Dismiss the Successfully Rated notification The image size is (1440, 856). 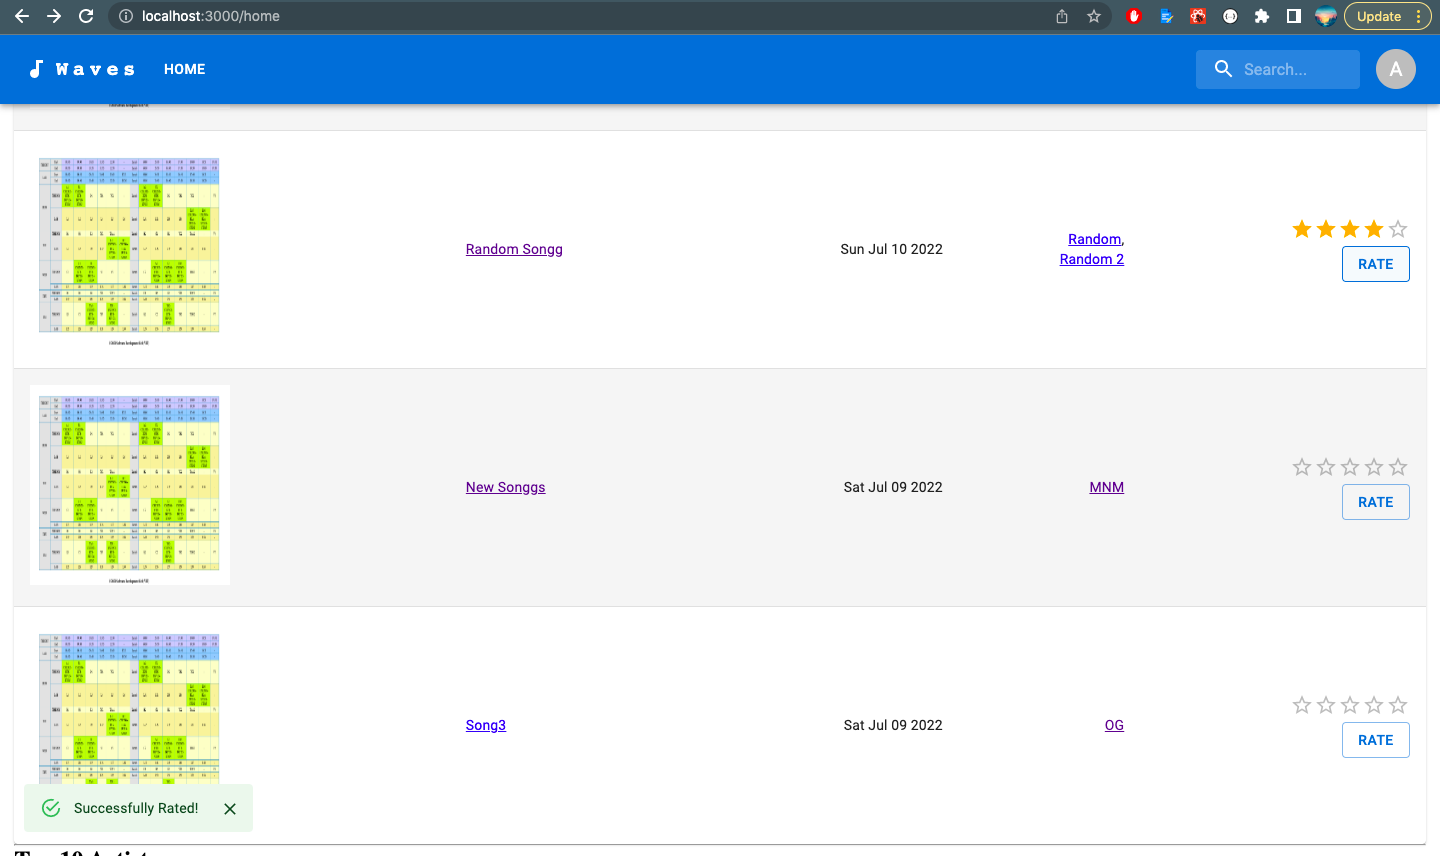click(x=230, y=808)
